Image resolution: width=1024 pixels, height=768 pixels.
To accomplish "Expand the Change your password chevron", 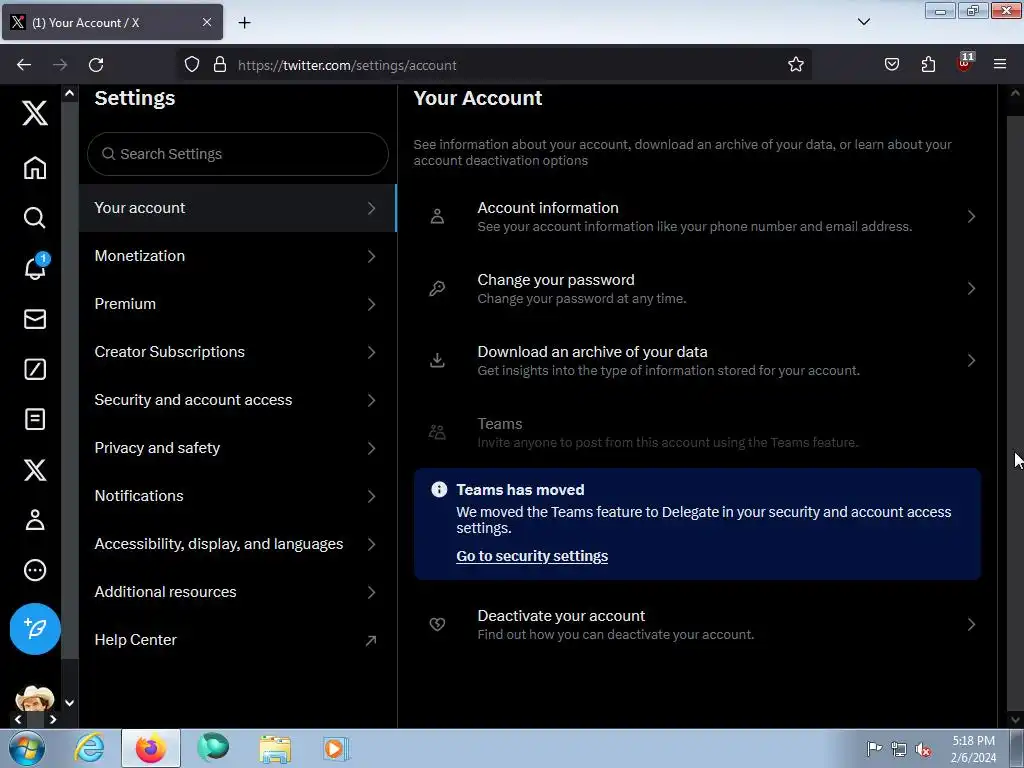I will [x=971, y=289].
